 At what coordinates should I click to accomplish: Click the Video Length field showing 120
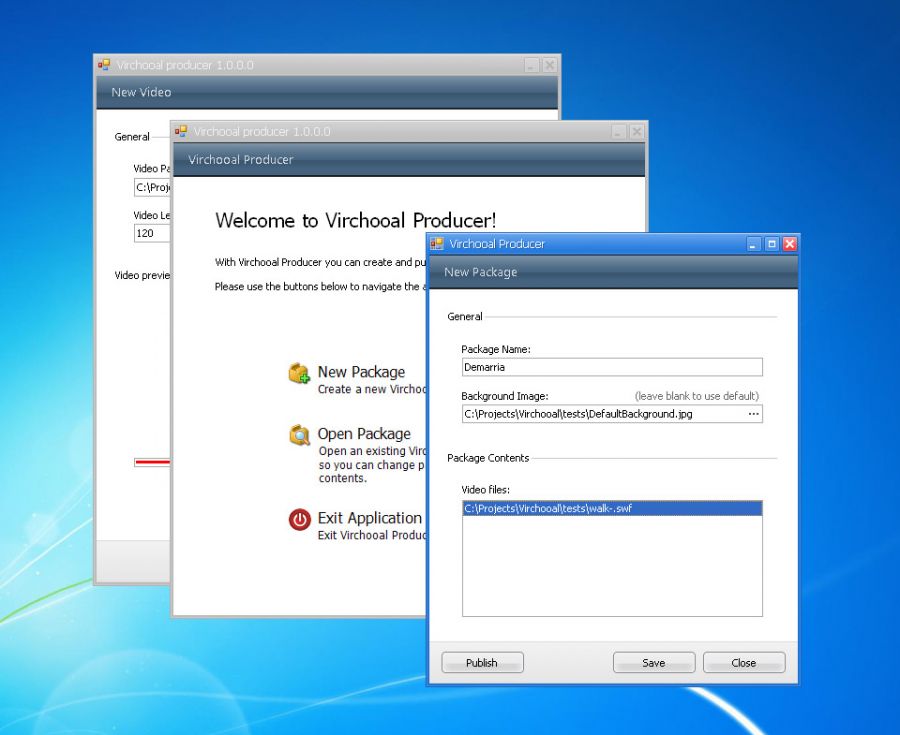(x=151, y=234)
